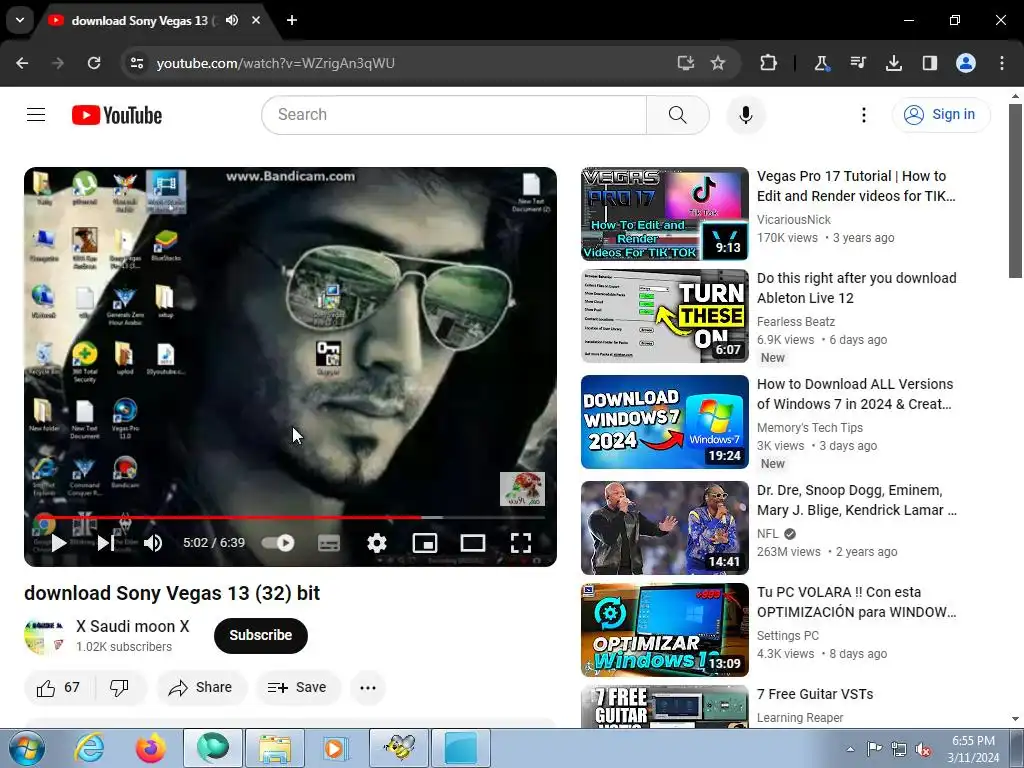1024x768 pixels.
Task: Mute the video player volume
Action: 153,543
